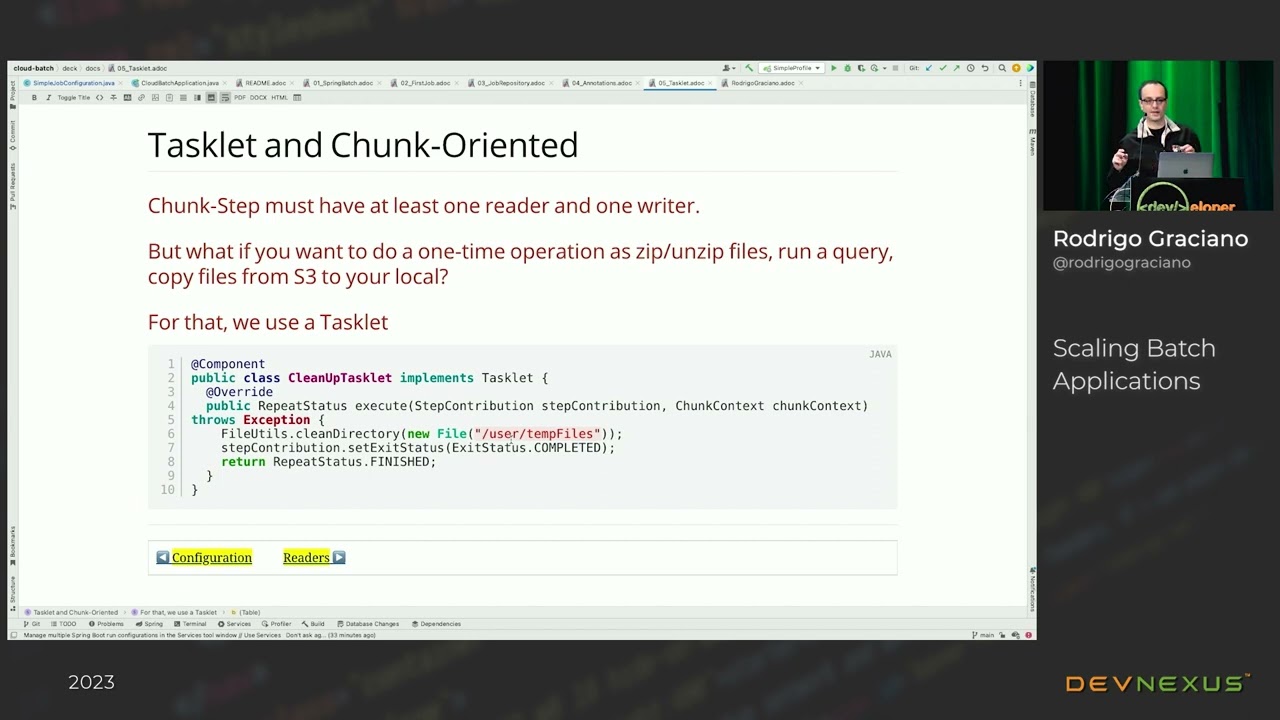
Task: Switch to preview-only editor layout
Action: 211,97
